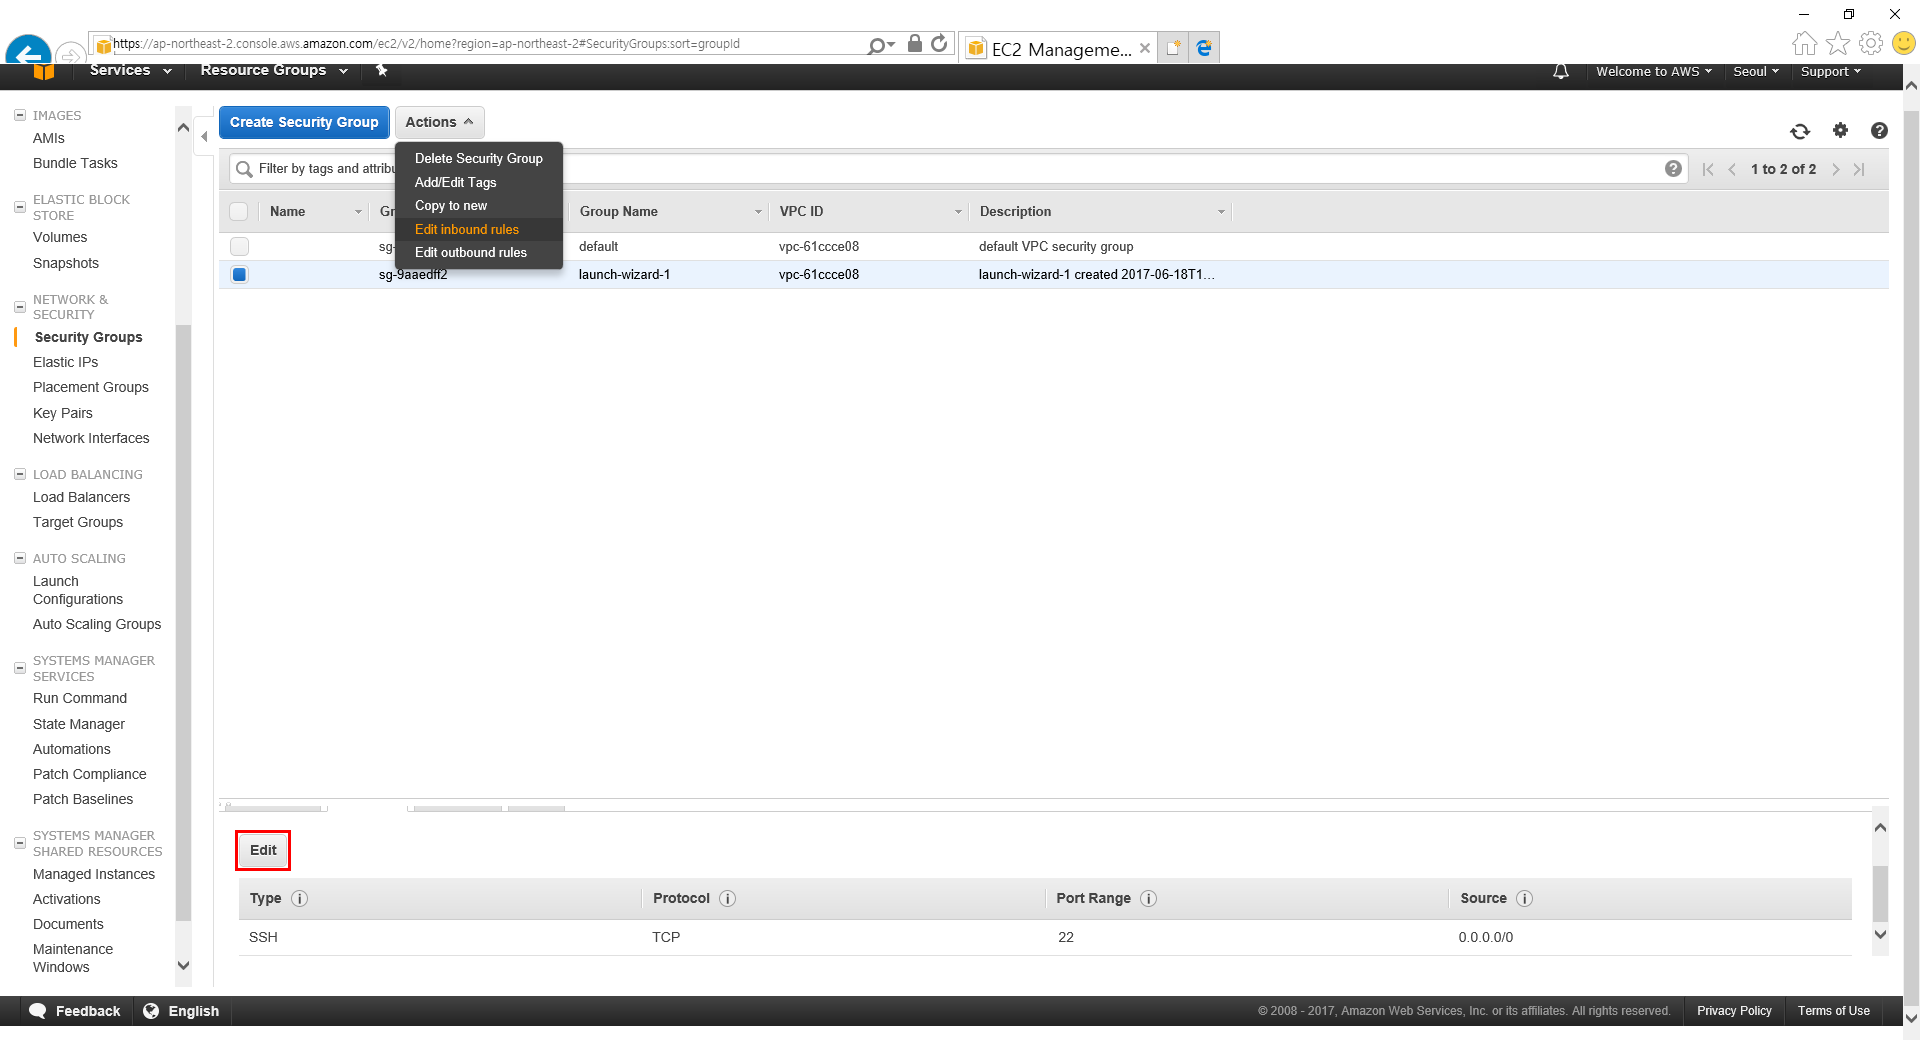Choose Copy to new menu item
The image size is (1920, 1040).
pos(479,205)
